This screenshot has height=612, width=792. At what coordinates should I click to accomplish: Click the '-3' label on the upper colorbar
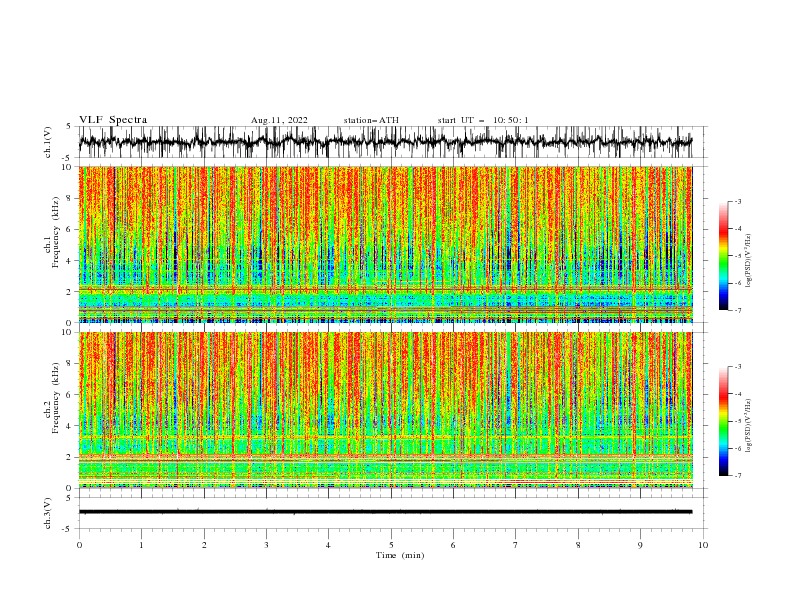738,201
